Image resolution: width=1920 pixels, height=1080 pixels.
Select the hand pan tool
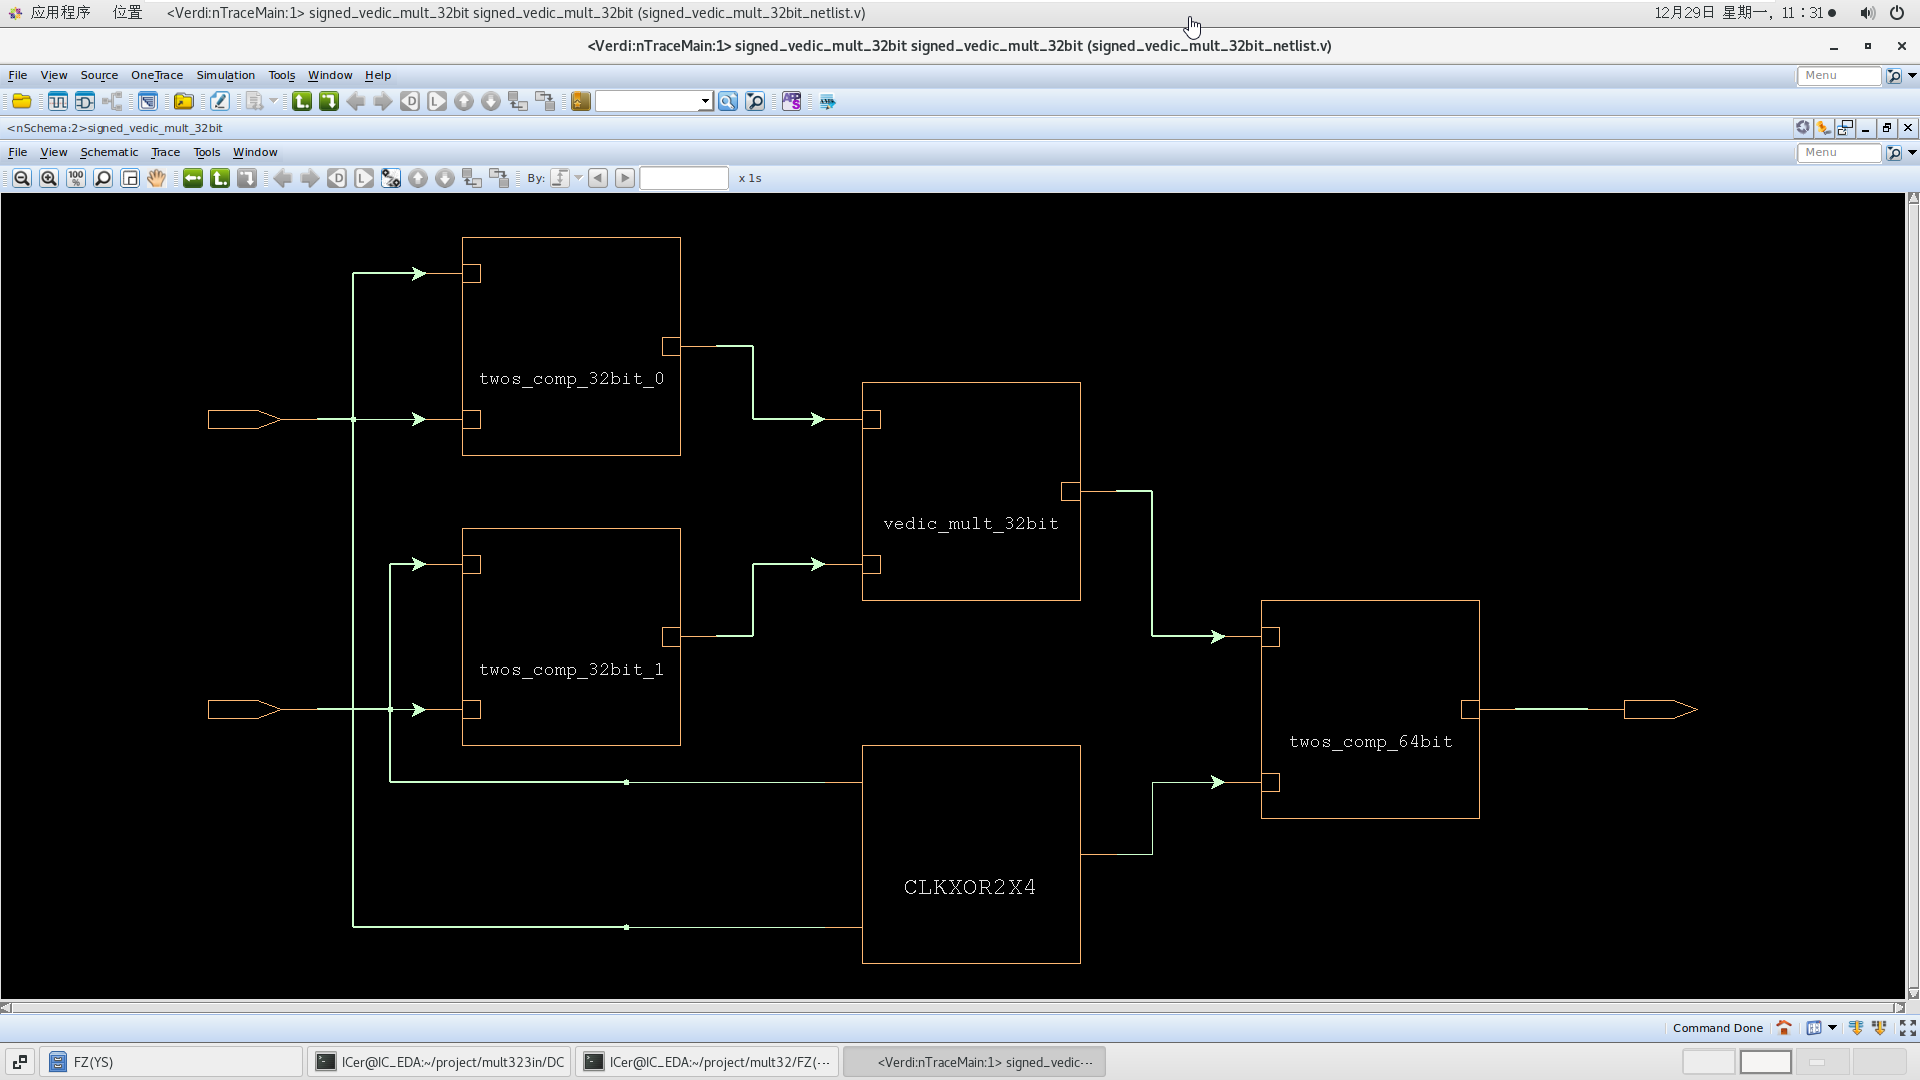pyautogui.click(x=156, y=178)
